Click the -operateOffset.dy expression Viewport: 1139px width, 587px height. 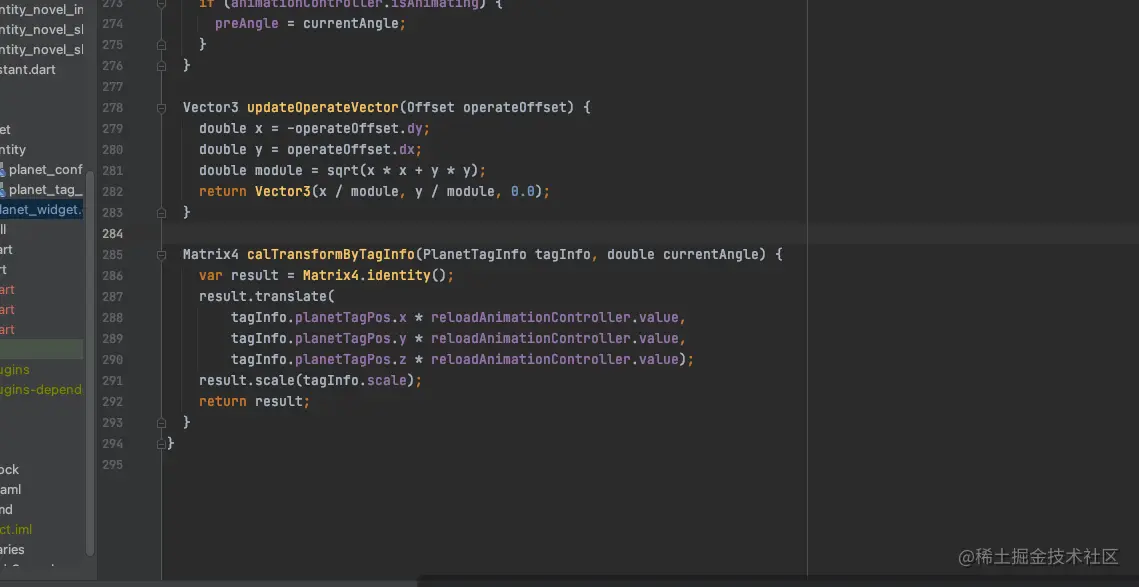354,129
